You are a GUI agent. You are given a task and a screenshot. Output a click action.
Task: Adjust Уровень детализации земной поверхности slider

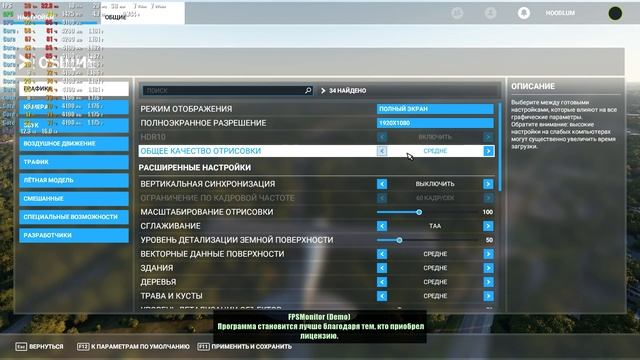click(x=400, y=240)
